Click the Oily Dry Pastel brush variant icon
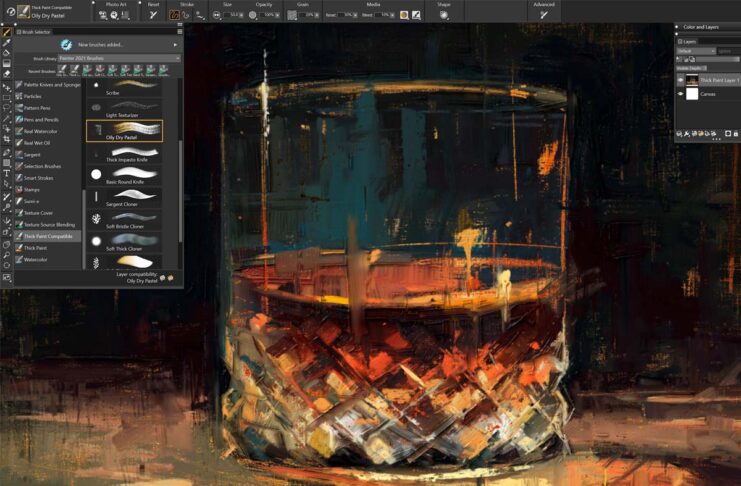741x486 pixels. click(x=23, y=12)
